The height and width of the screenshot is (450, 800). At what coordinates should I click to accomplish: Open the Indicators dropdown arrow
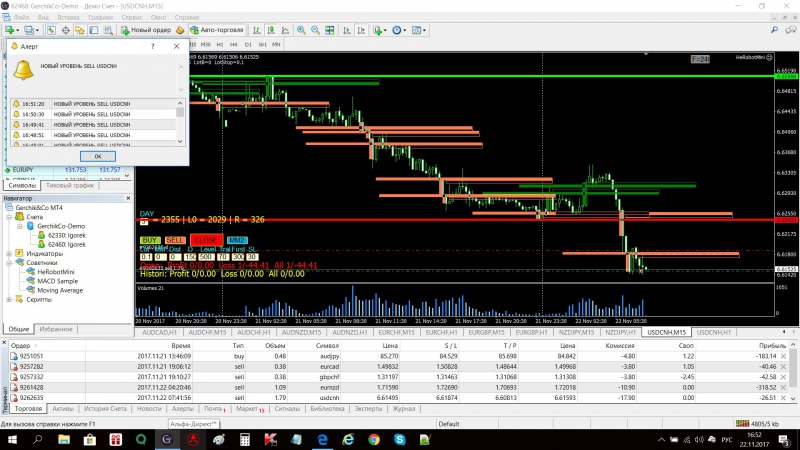[x=385, y=31]
